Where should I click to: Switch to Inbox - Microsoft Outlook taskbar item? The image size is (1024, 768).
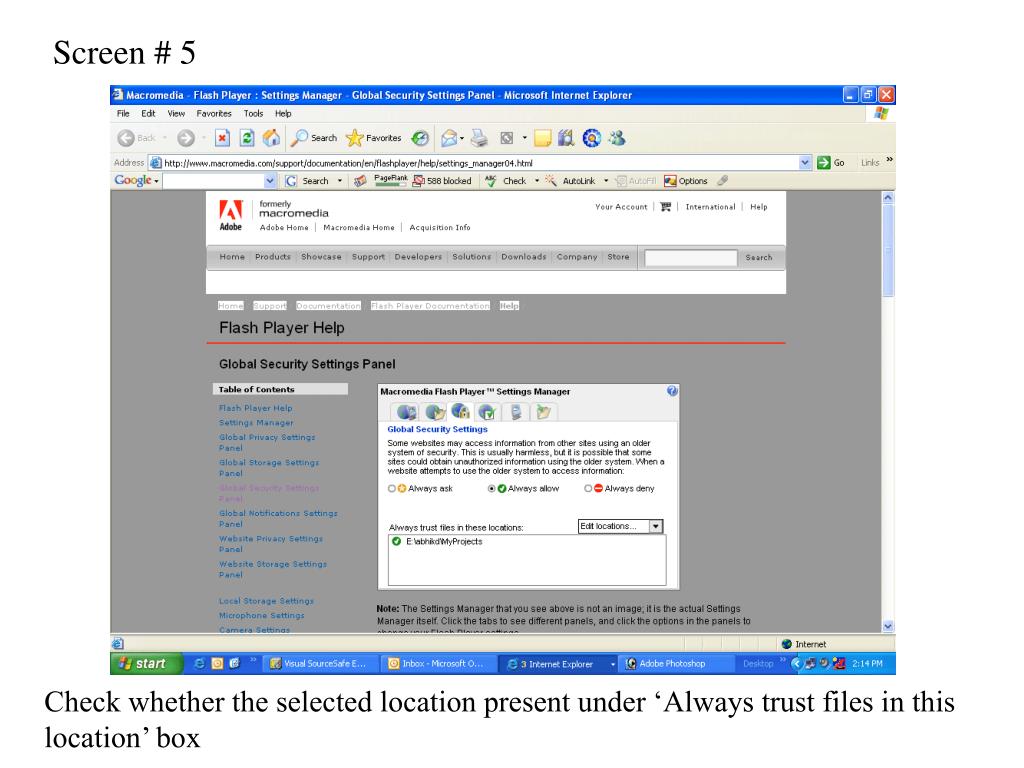tap(438, 664)
